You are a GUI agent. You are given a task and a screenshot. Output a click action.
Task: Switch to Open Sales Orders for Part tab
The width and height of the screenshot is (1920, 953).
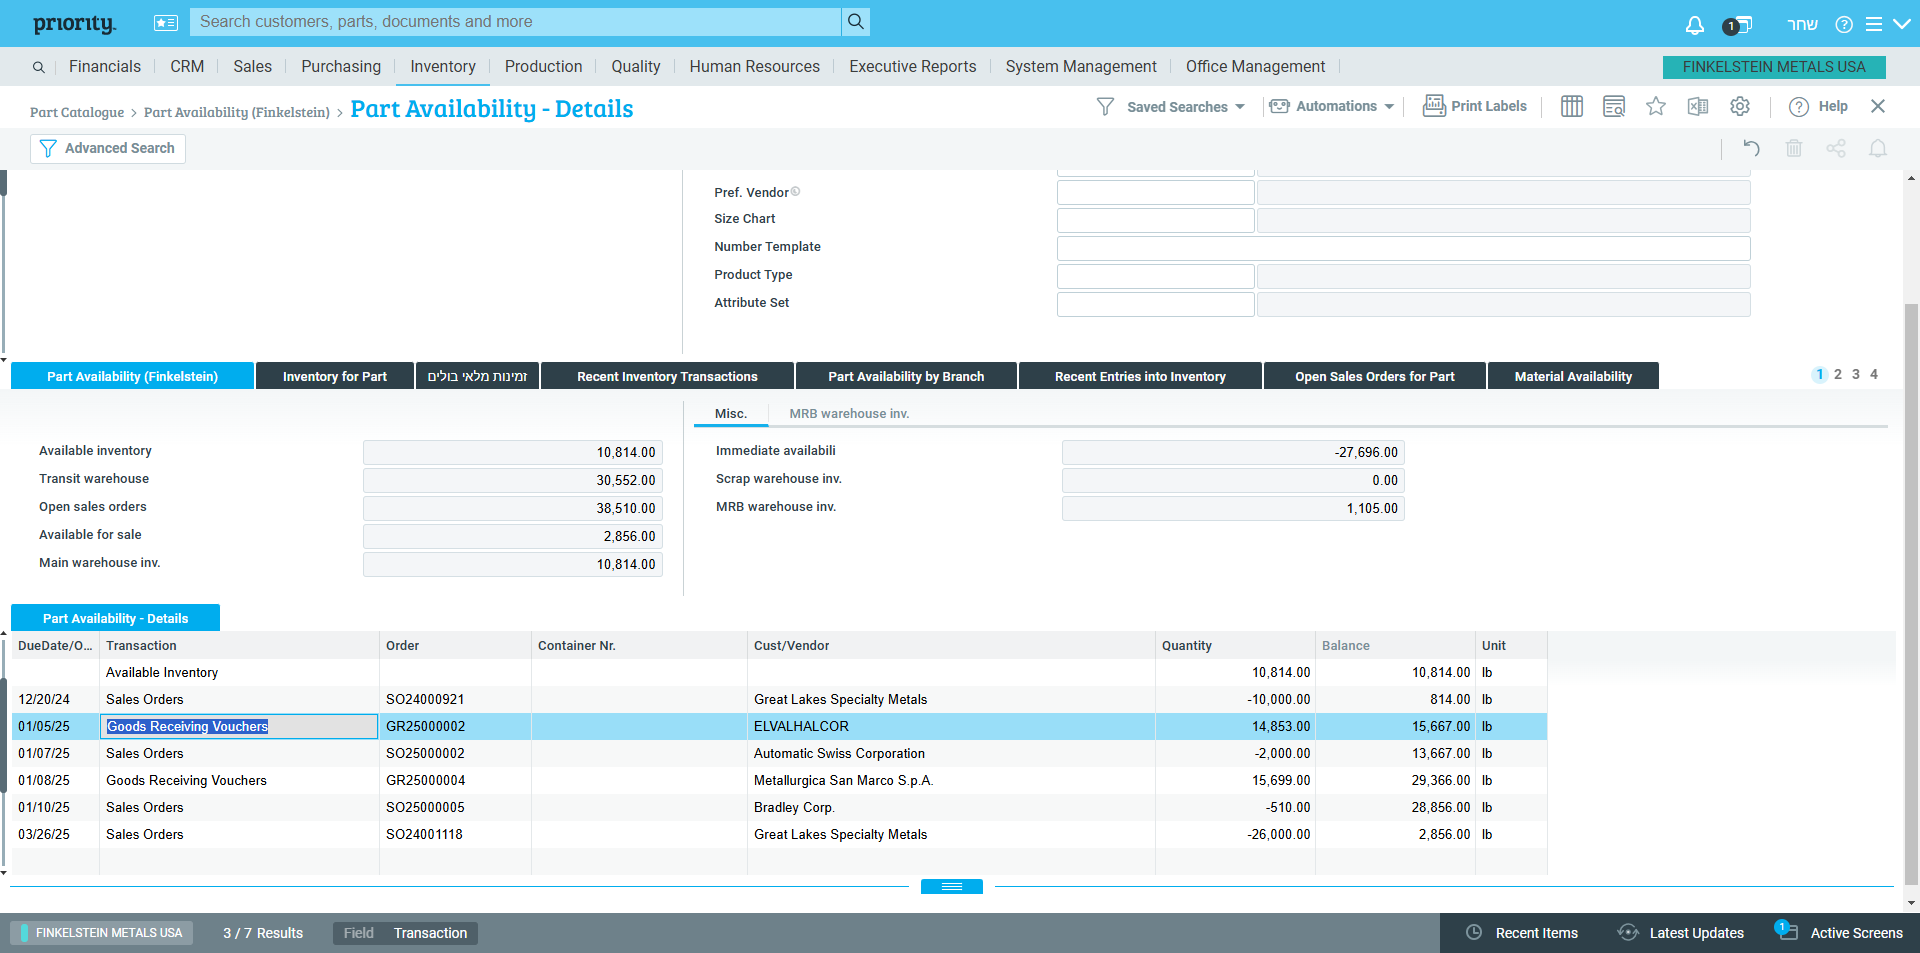[1375, 376]
